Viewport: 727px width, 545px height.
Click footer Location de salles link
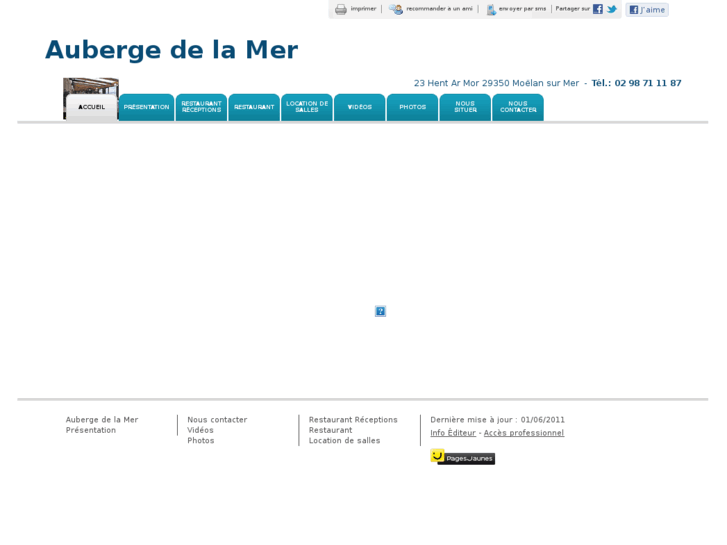tap(344, 441)
